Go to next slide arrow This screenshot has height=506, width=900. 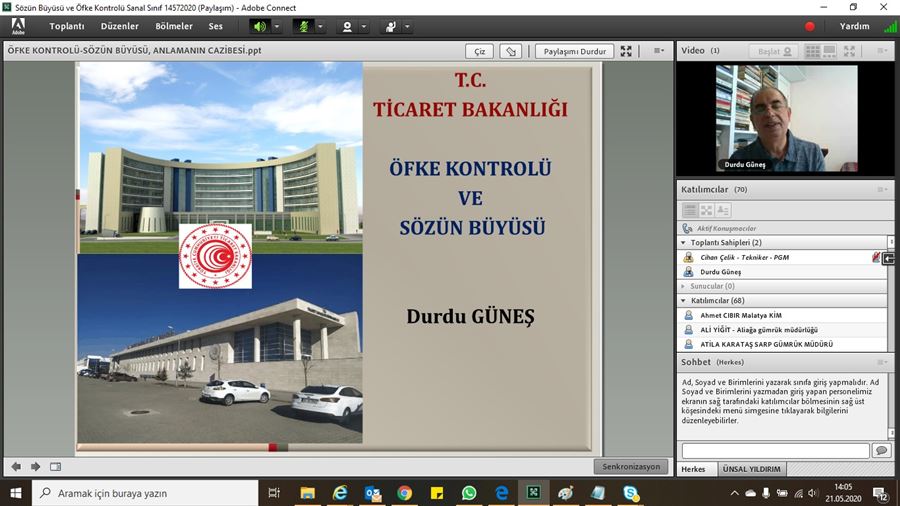point(36,467)
